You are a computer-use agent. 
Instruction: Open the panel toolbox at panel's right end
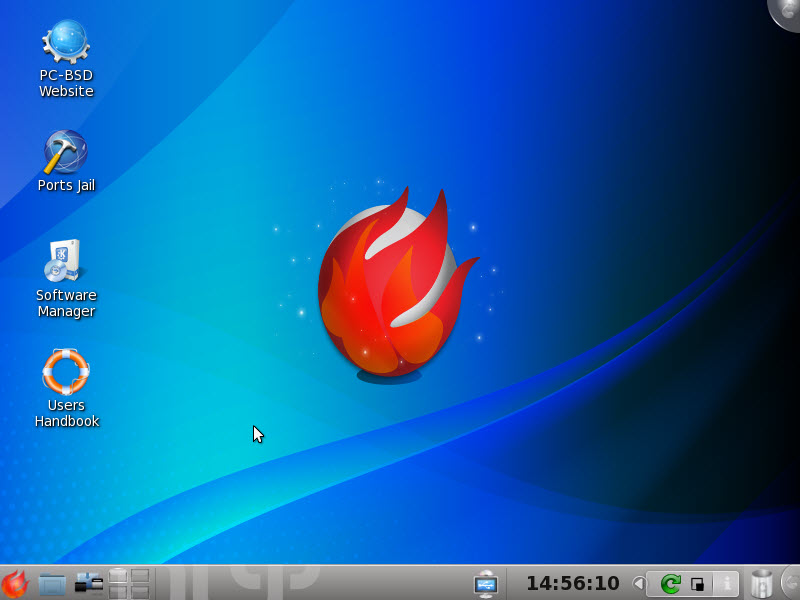791,583
